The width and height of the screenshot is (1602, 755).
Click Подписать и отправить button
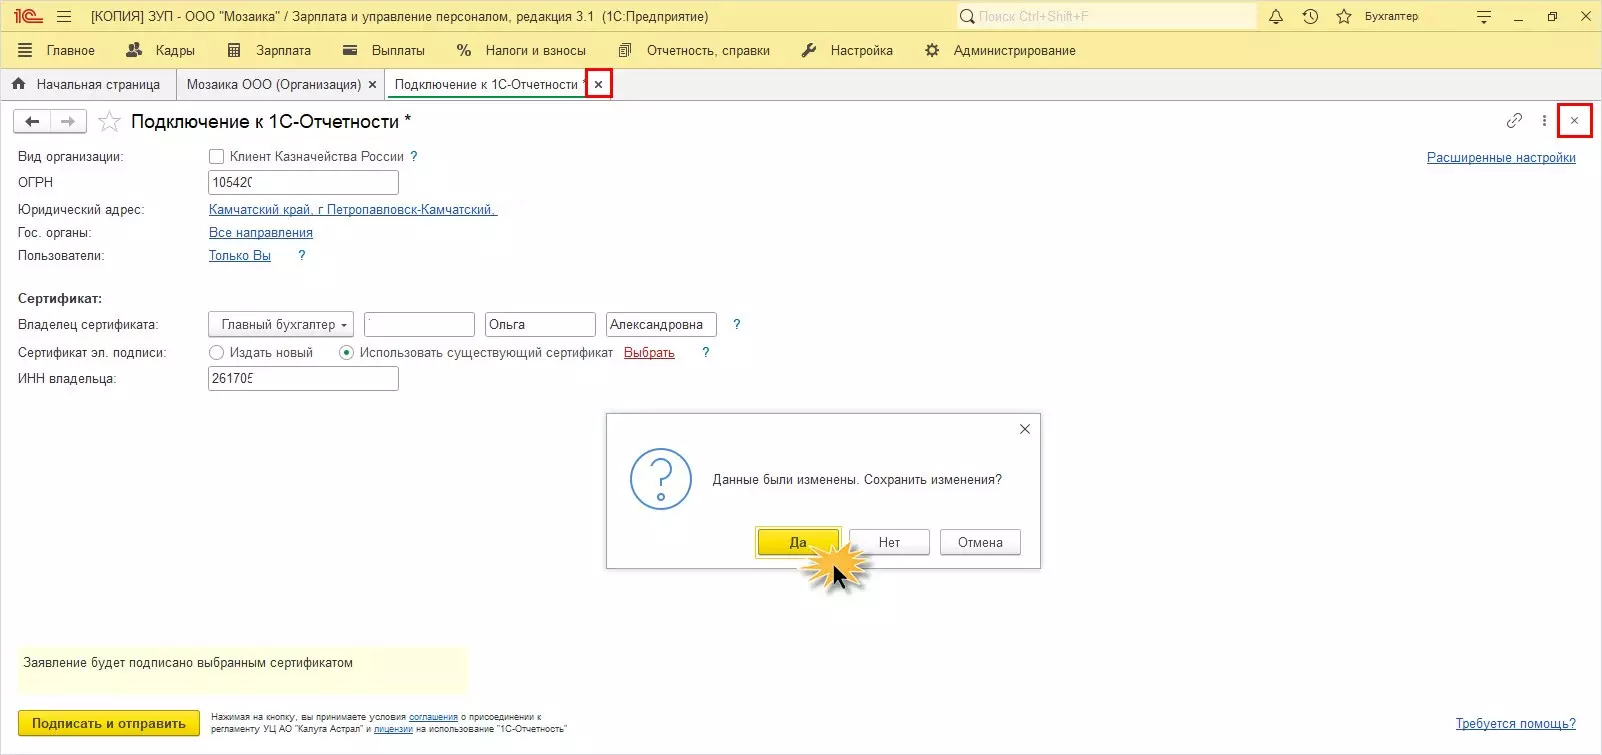coord(109,724)
